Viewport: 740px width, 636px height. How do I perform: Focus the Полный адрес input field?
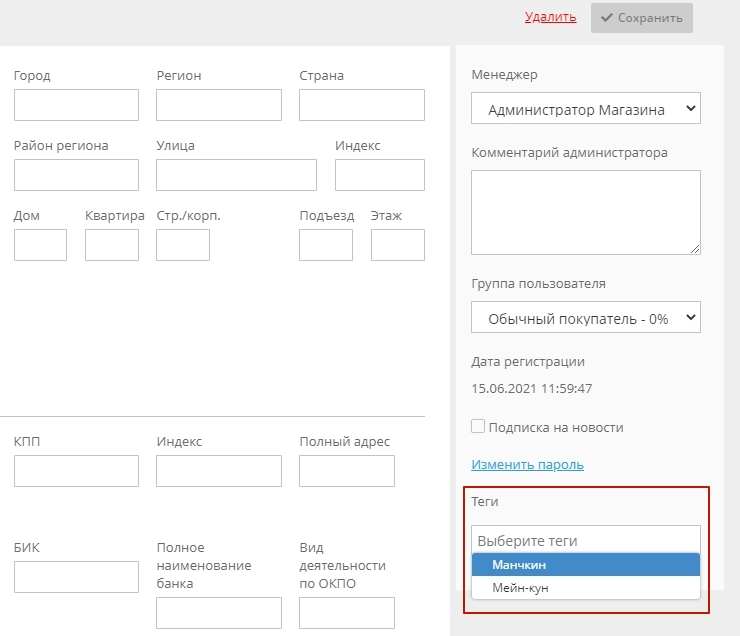(x=347, y=471)
